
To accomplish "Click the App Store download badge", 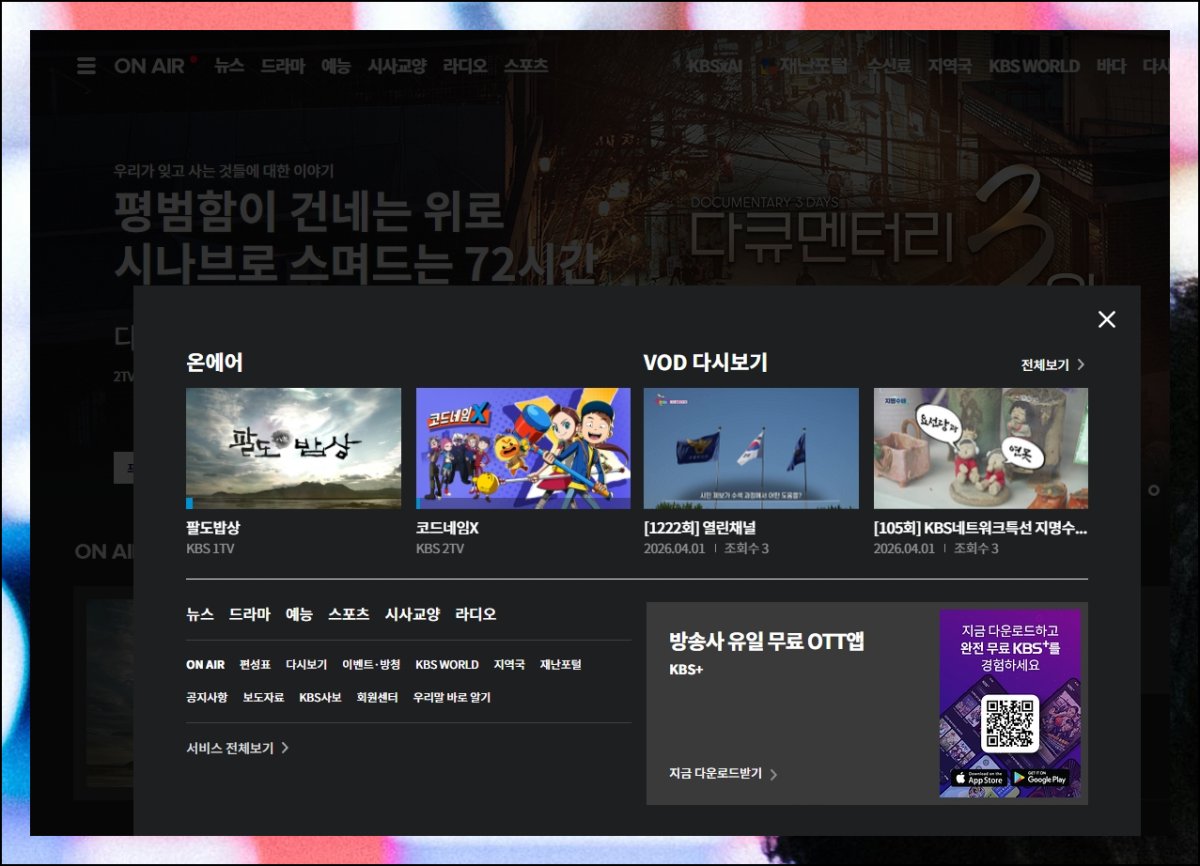I will tap(978, 778).
